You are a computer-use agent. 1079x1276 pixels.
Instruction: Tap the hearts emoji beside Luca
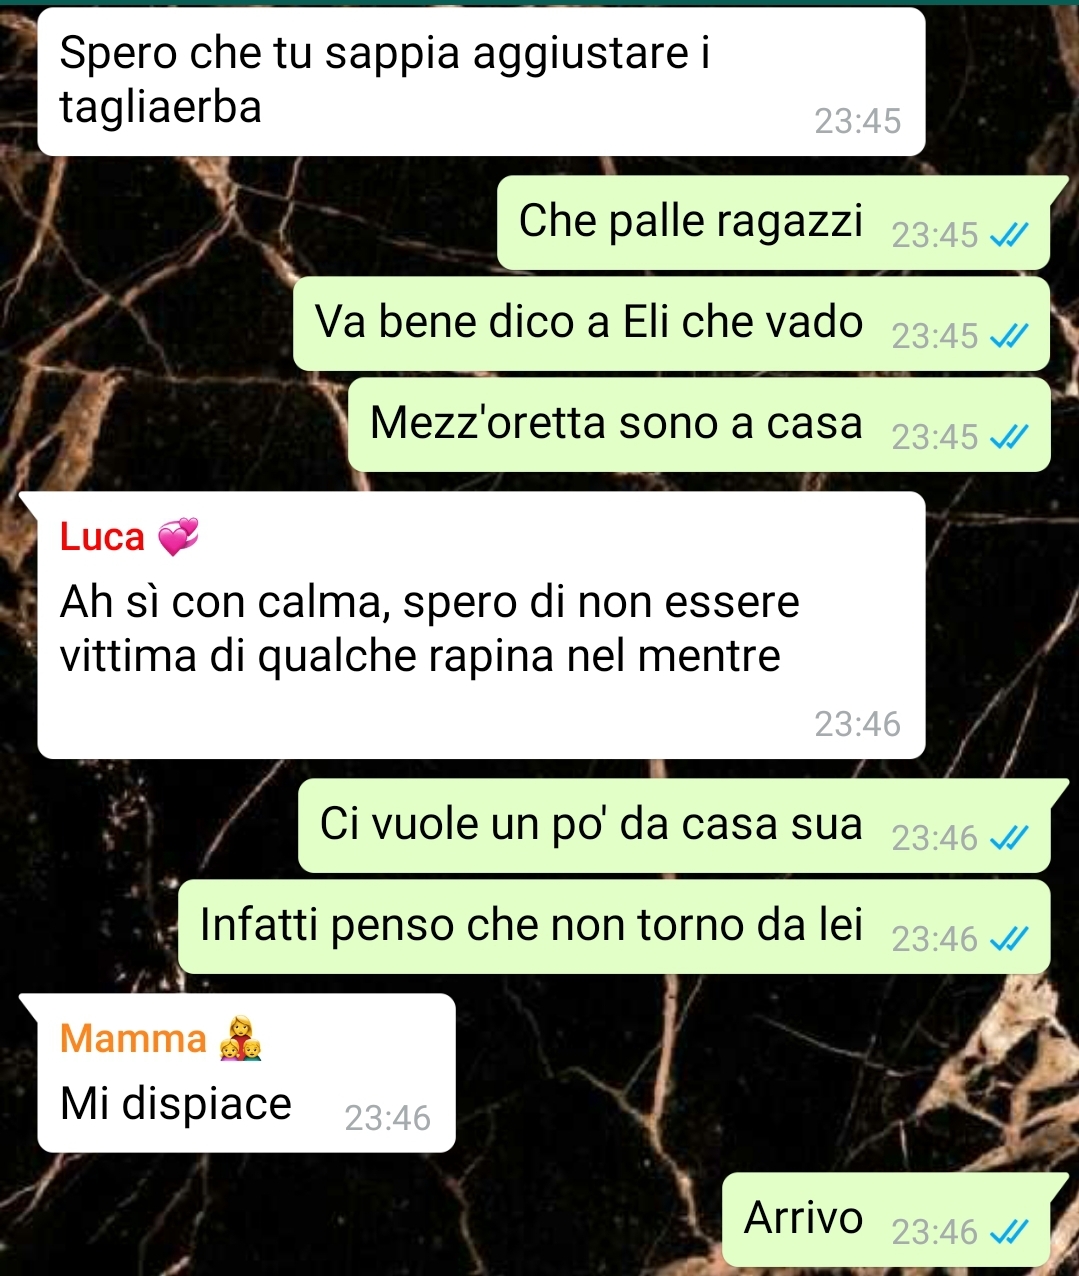pyautogui.click(x=179, y=537)
